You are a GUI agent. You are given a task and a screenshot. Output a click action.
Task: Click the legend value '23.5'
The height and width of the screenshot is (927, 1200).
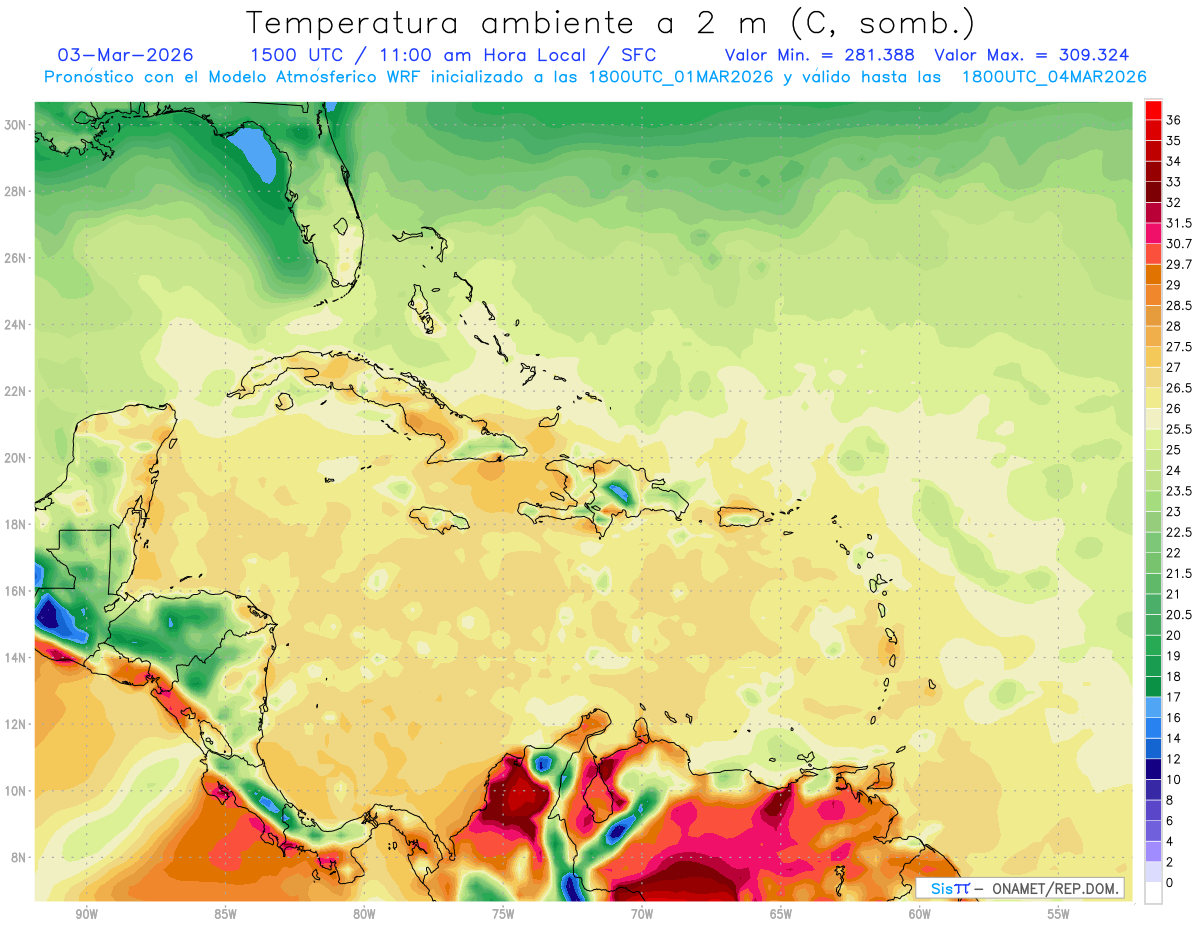[1179, 491]
